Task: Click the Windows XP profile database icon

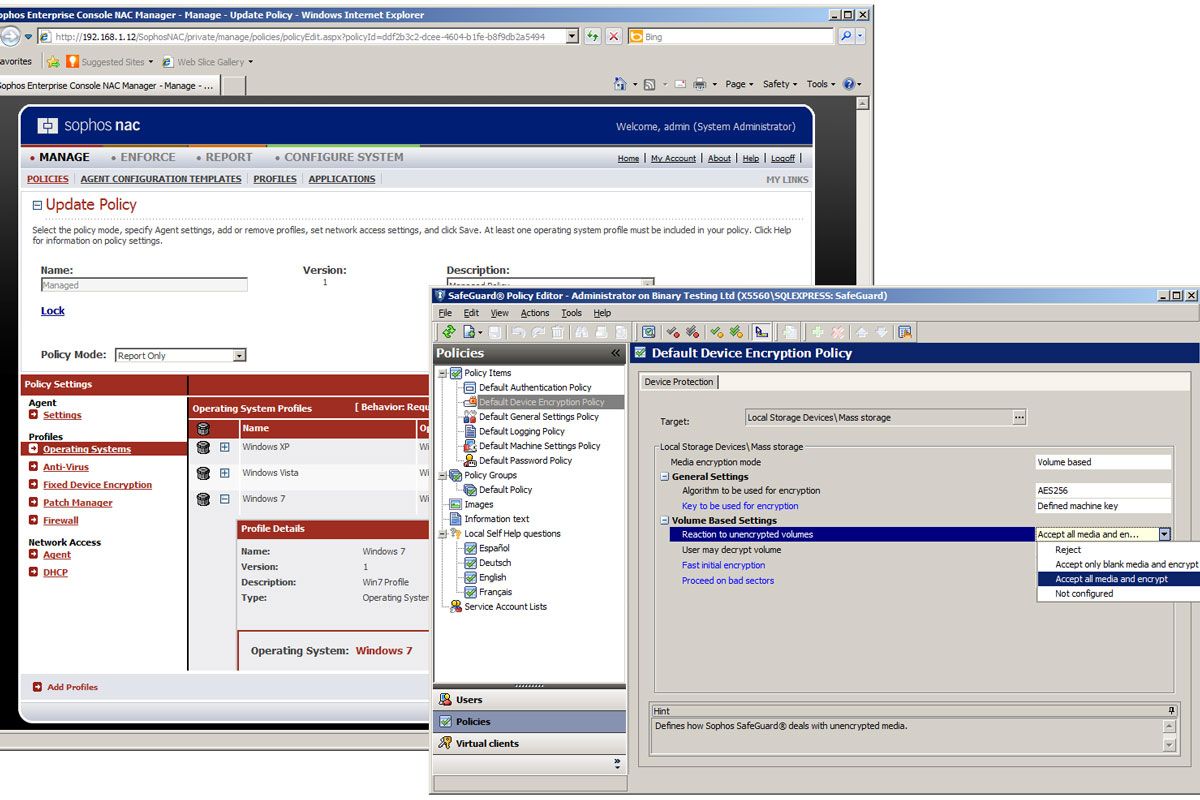Action: pyautogui.click(x=203, y=447)
